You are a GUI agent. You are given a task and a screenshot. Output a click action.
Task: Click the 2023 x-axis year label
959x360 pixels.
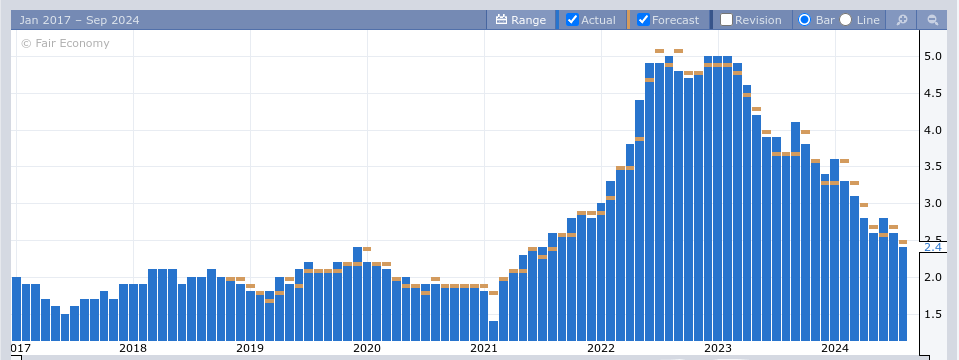click(x=717, y=348)
